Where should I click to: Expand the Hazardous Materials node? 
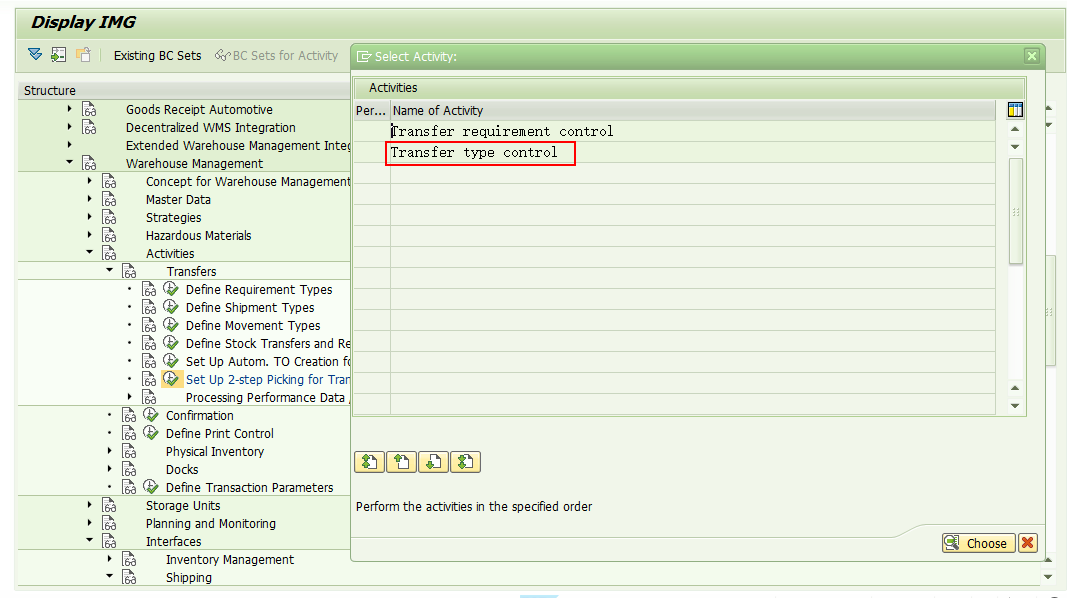89,235
